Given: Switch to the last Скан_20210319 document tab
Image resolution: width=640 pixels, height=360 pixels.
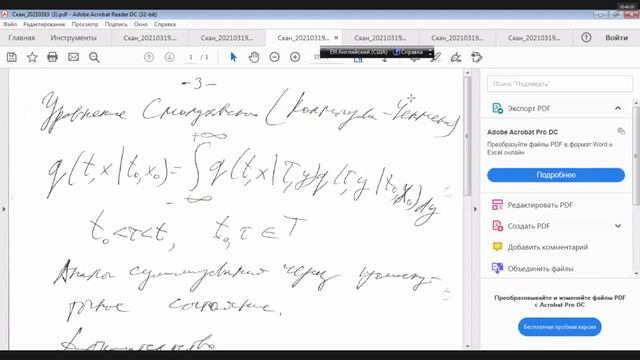Looking at the screenshot, I should [x=534, y=38].
